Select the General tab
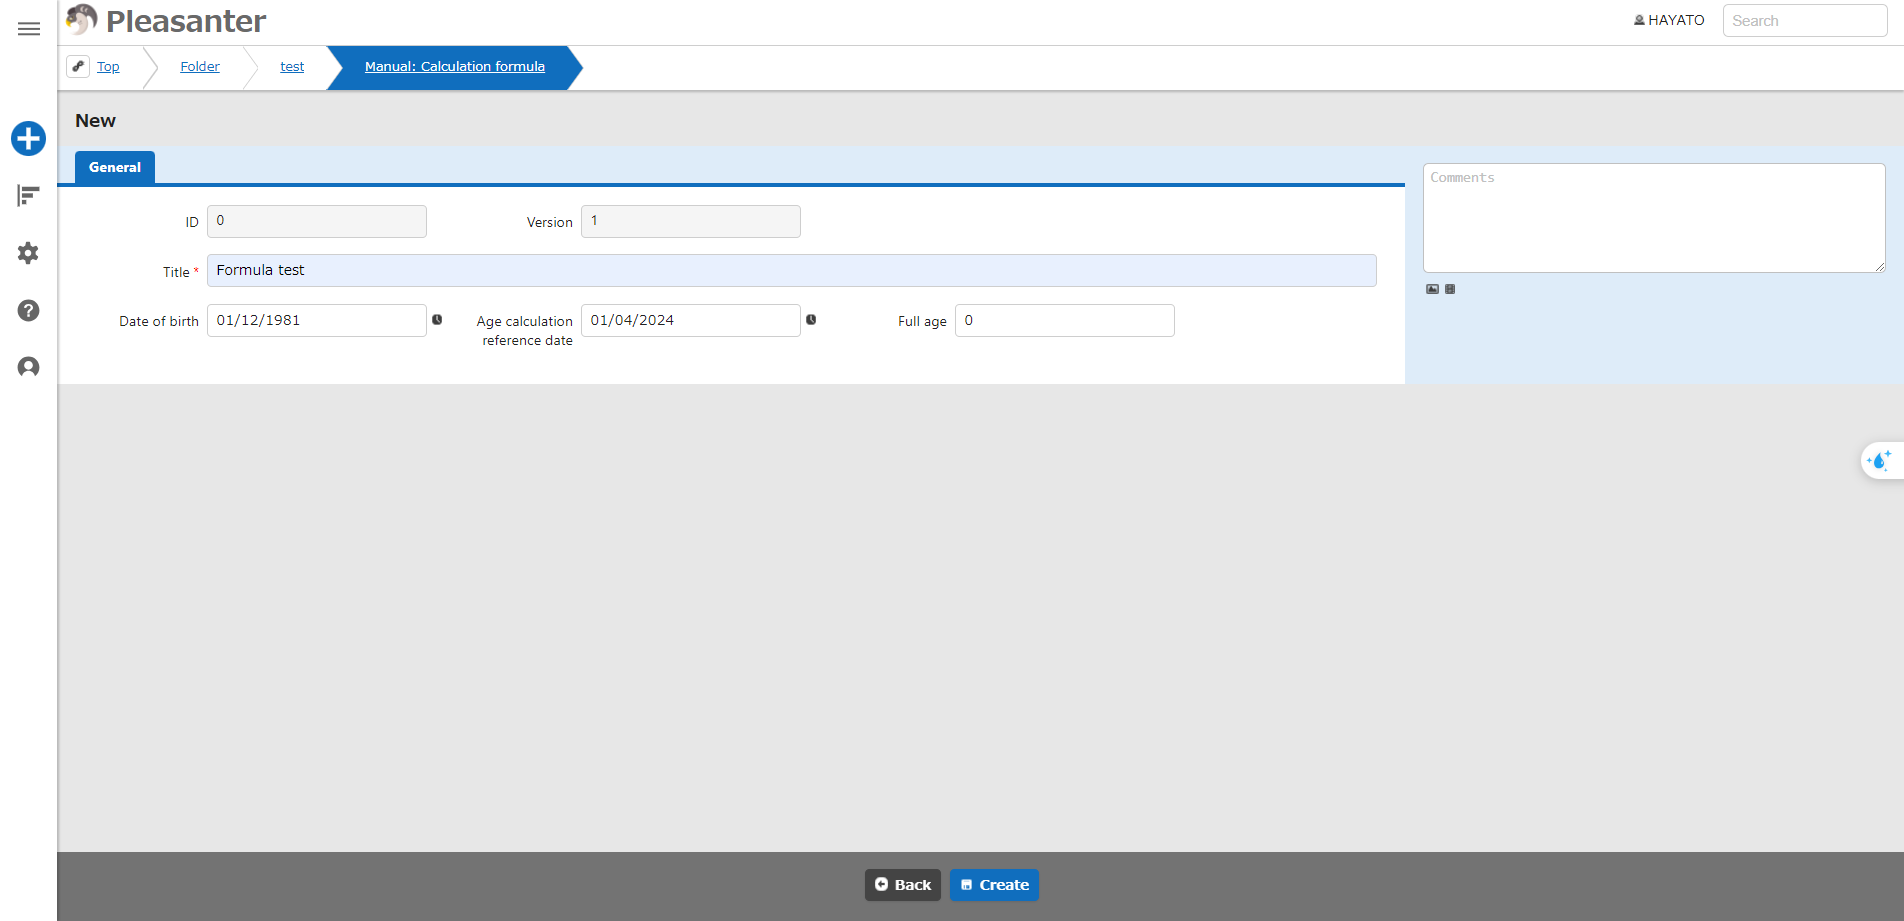The width and height of the screenshot is (1904, 921). tap(115, 167)
